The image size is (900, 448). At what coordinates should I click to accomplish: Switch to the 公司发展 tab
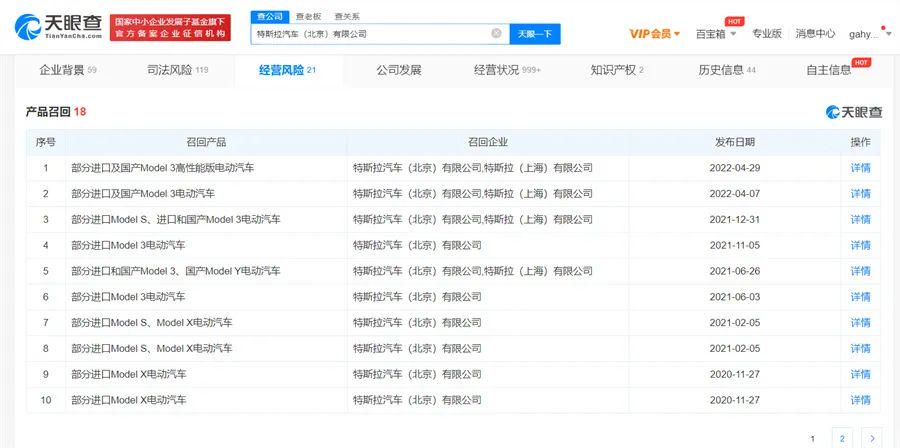(x=399, y=70)
